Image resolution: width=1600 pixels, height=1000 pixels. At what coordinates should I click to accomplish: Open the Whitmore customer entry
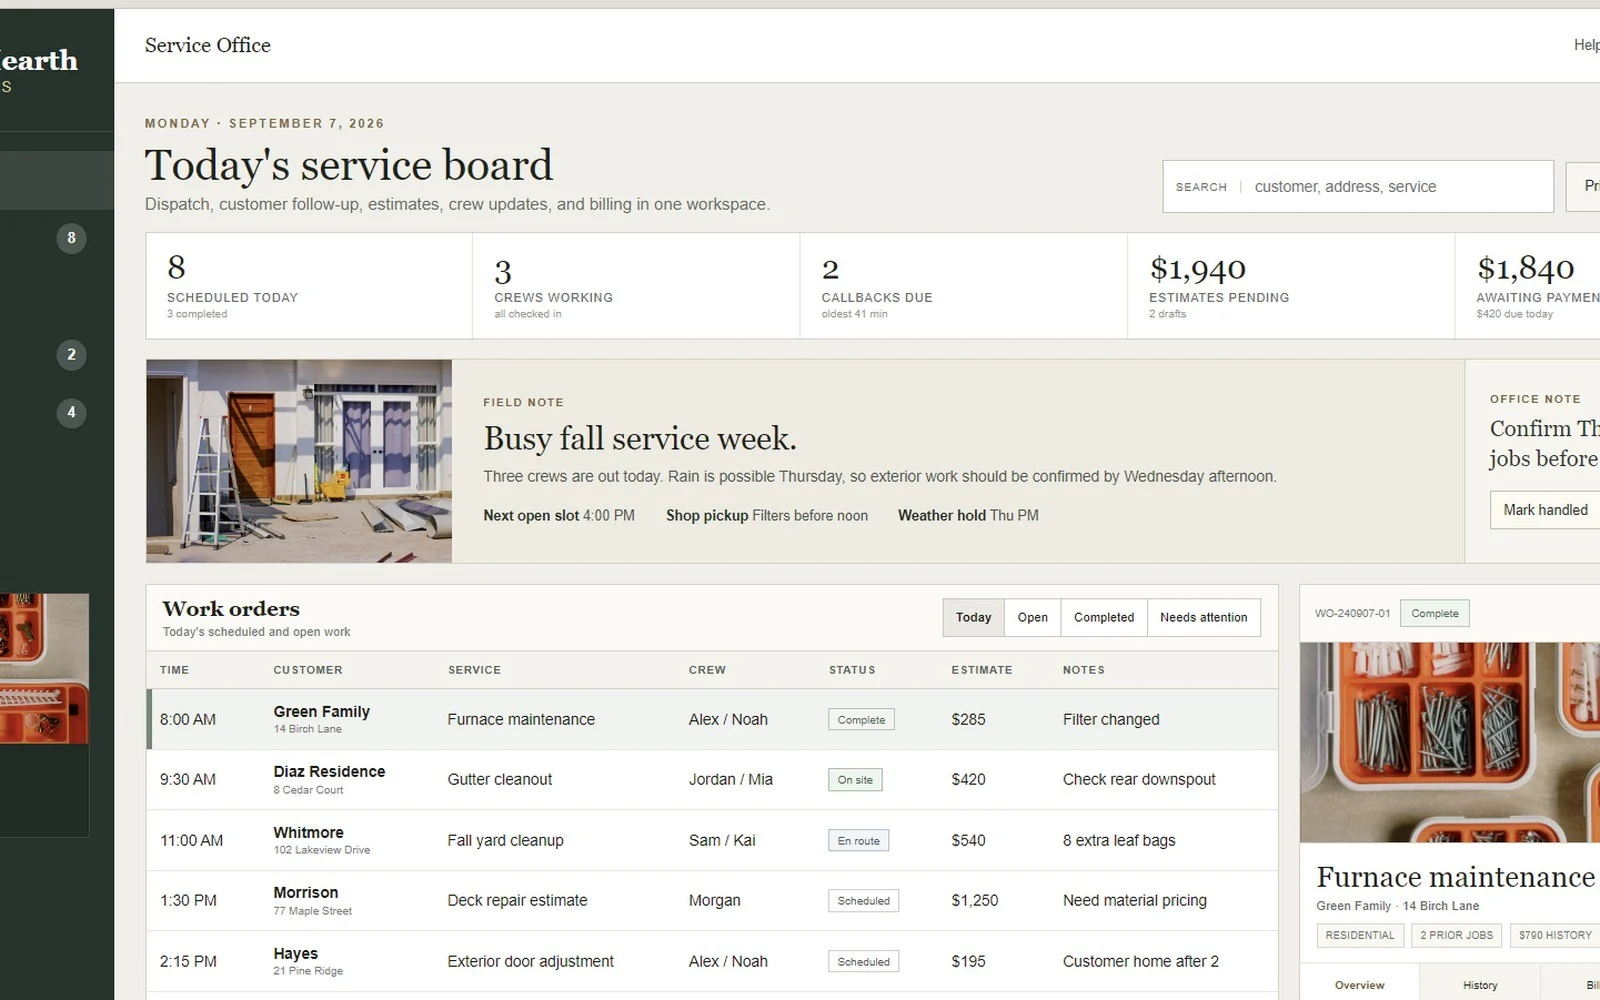(308, 832)
